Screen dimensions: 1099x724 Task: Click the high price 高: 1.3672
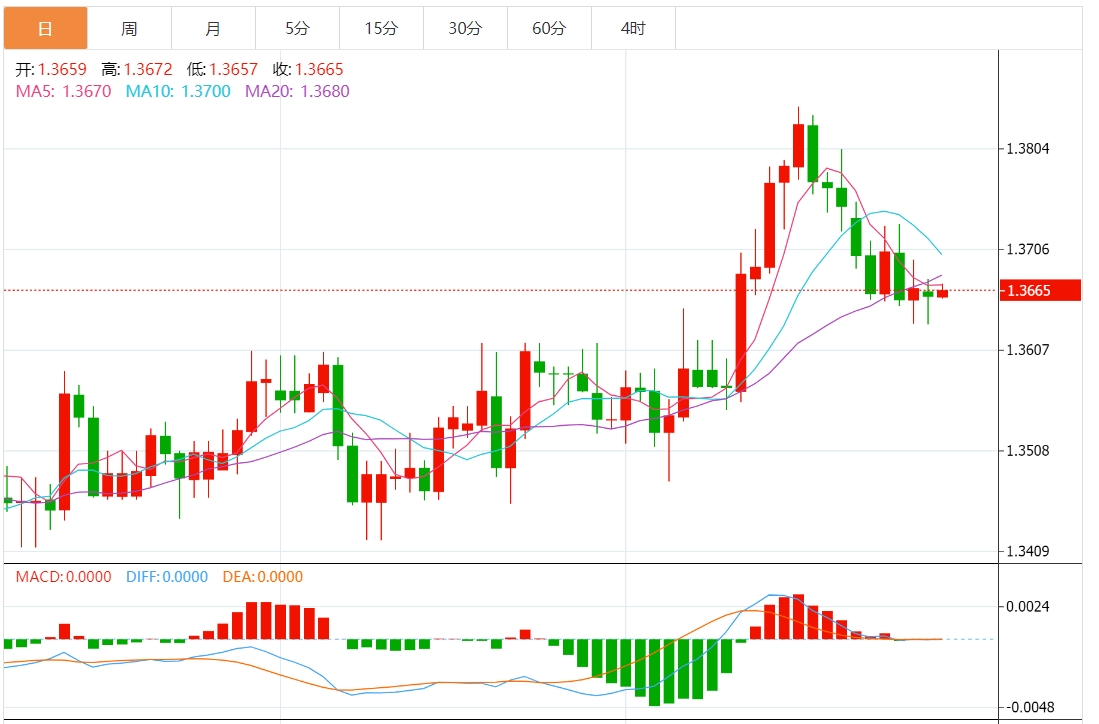[x=137, y=69]
